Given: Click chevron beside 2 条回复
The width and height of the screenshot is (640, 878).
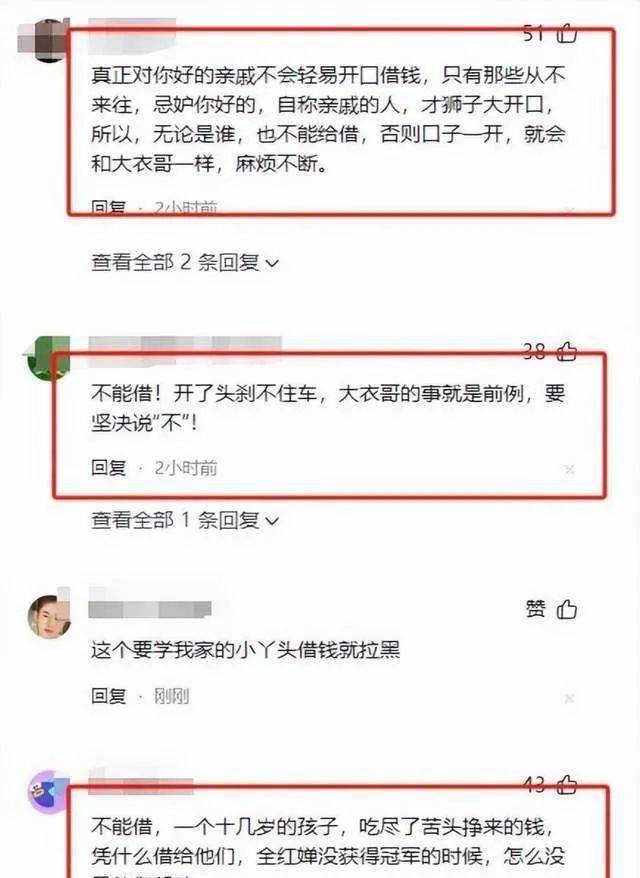Looking at the screenshot, I should (x=272, y=263).
